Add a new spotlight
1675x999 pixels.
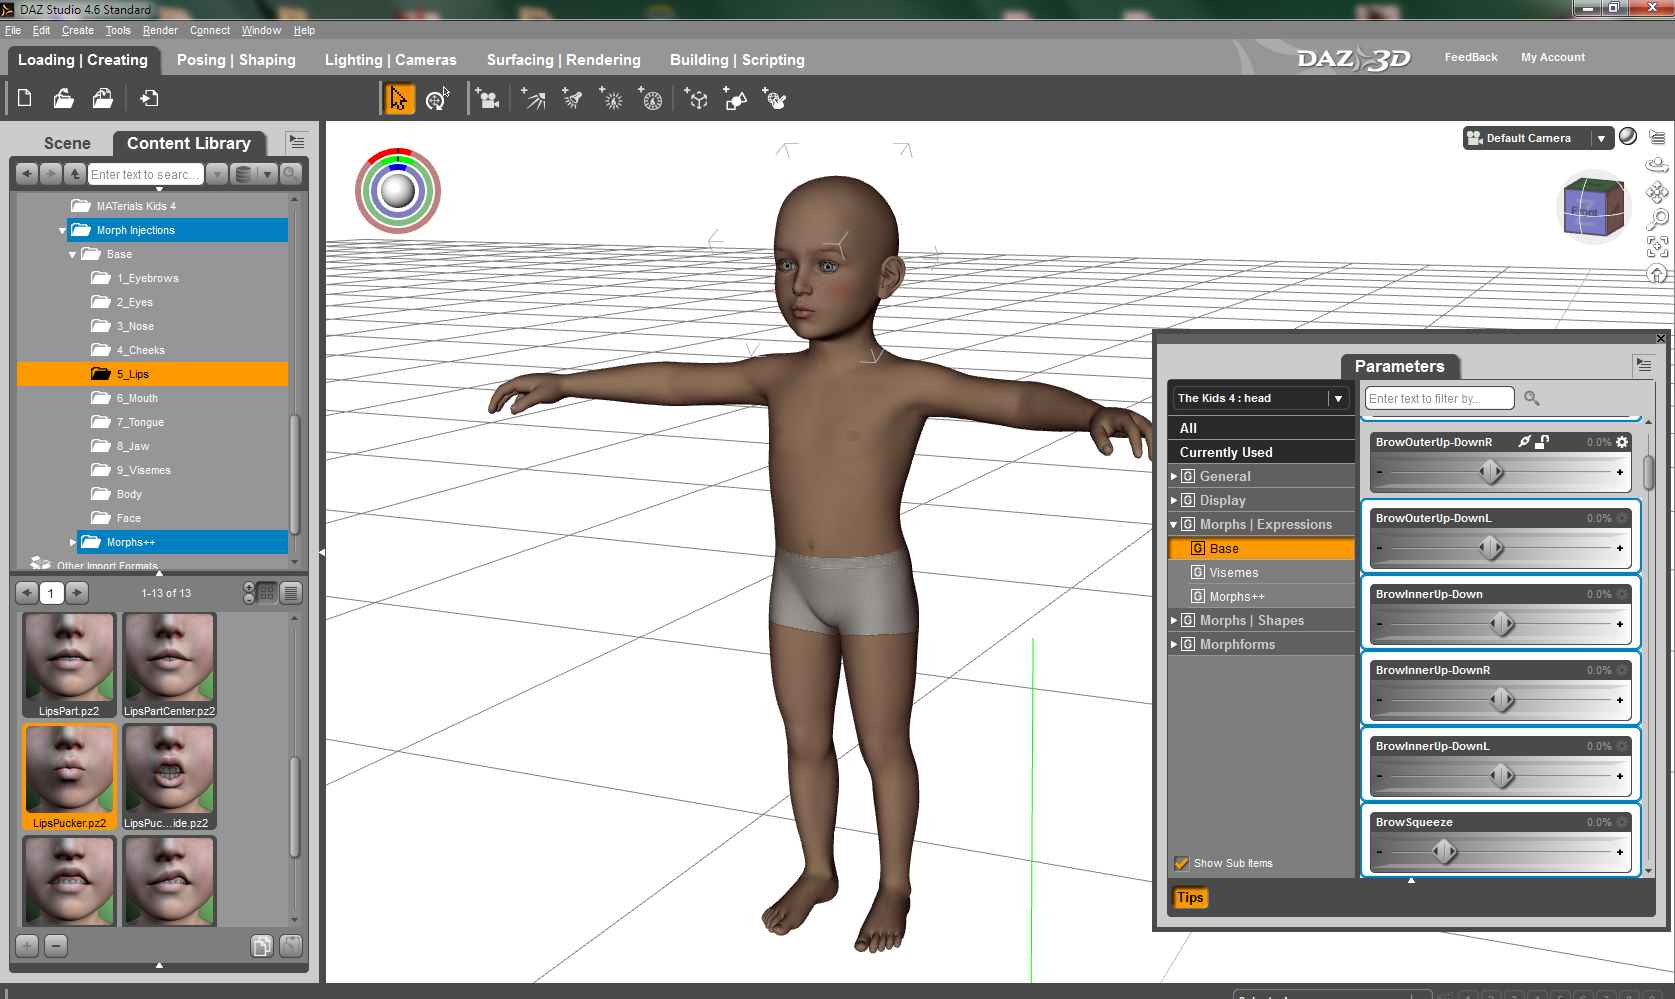pyautogui.click(x=572, y=99)
